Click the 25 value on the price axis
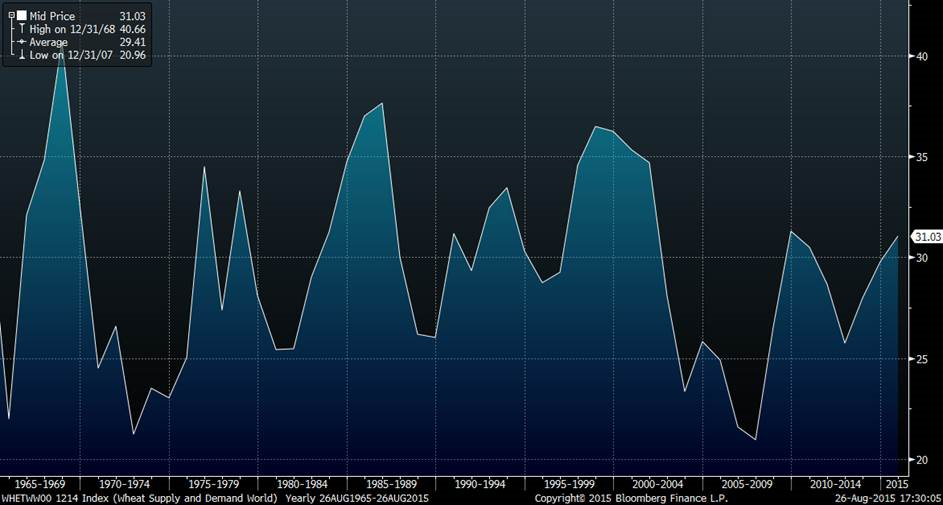Screen dimensions: 943x505 click(922, 359)
